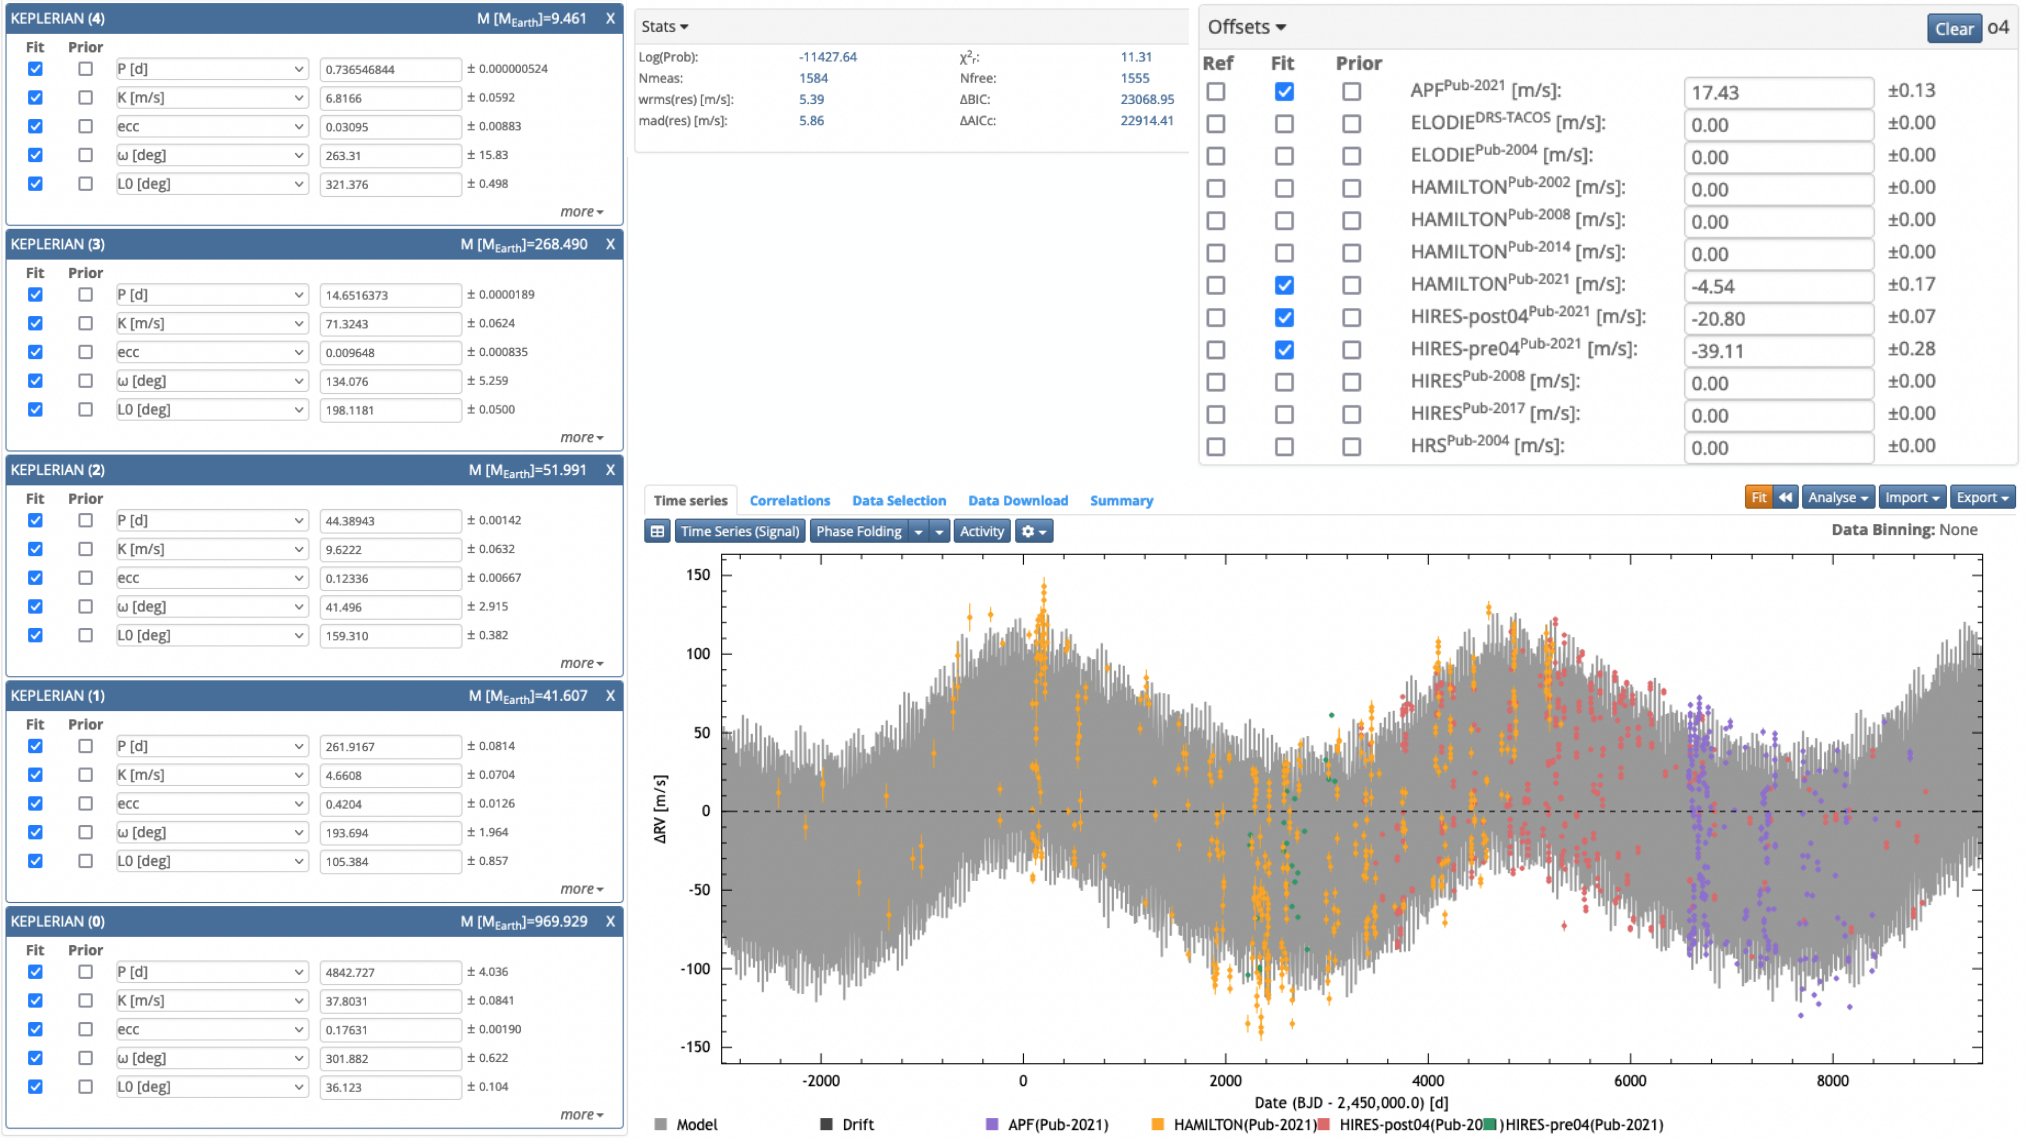
Task: Expand 'more' options under KEPLERIAN (3)
Action: 581,438
